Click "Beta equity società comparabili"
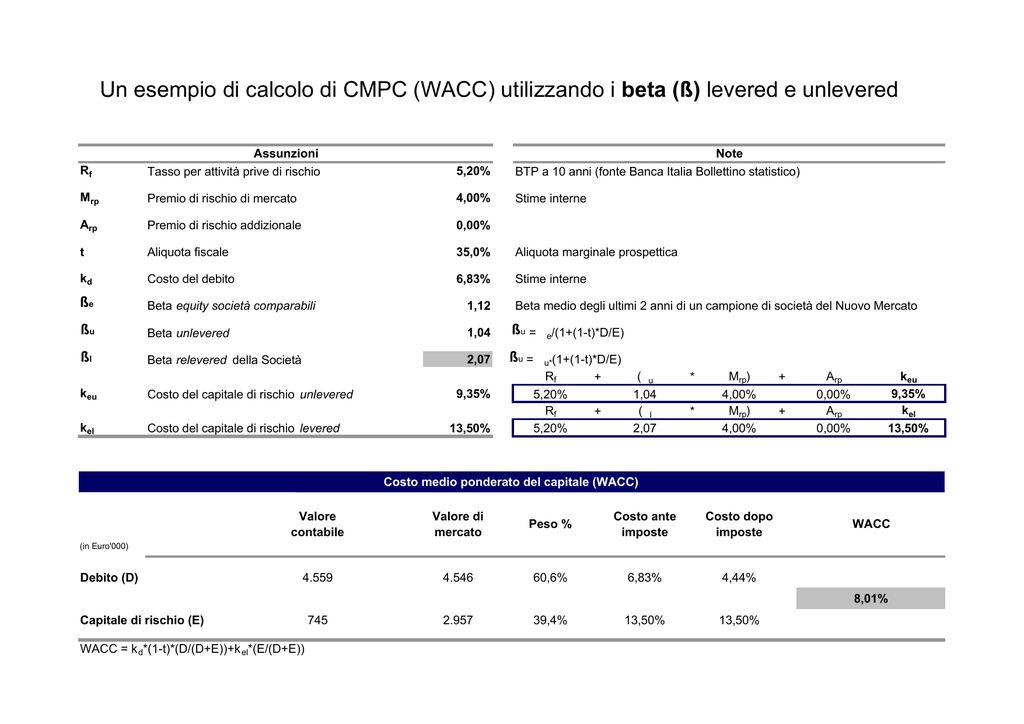1024x724 pixels. pos(231,306)
